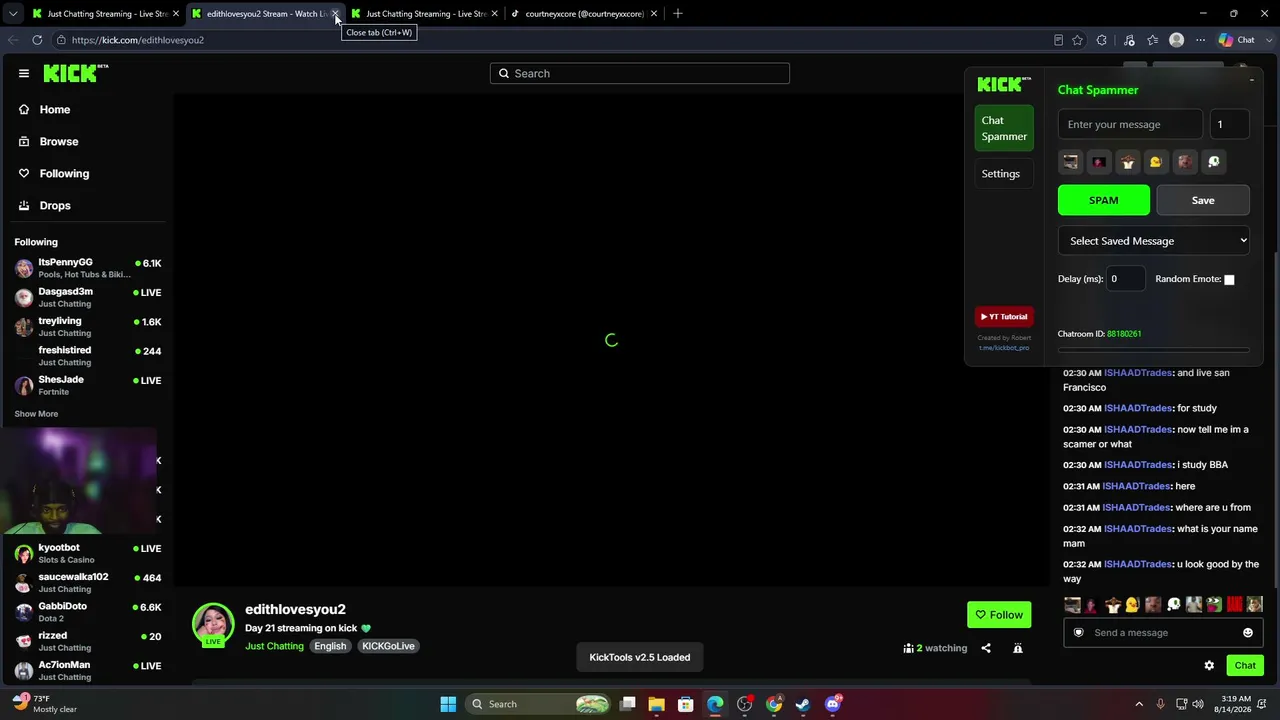The width and height of the screenshot is (1280, 720).
Task: Click the KICKGoLive tag
Action: [x=388, y=646]
